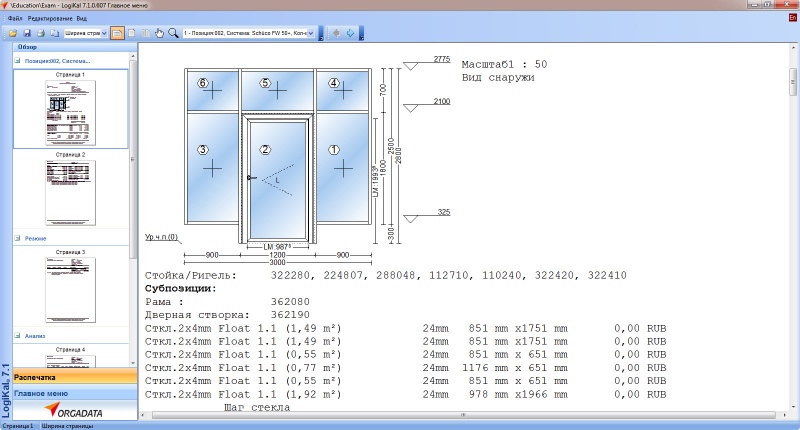Open the Файл menu
This screenshot has width=800, height=430.
click(x=15, y=18)
